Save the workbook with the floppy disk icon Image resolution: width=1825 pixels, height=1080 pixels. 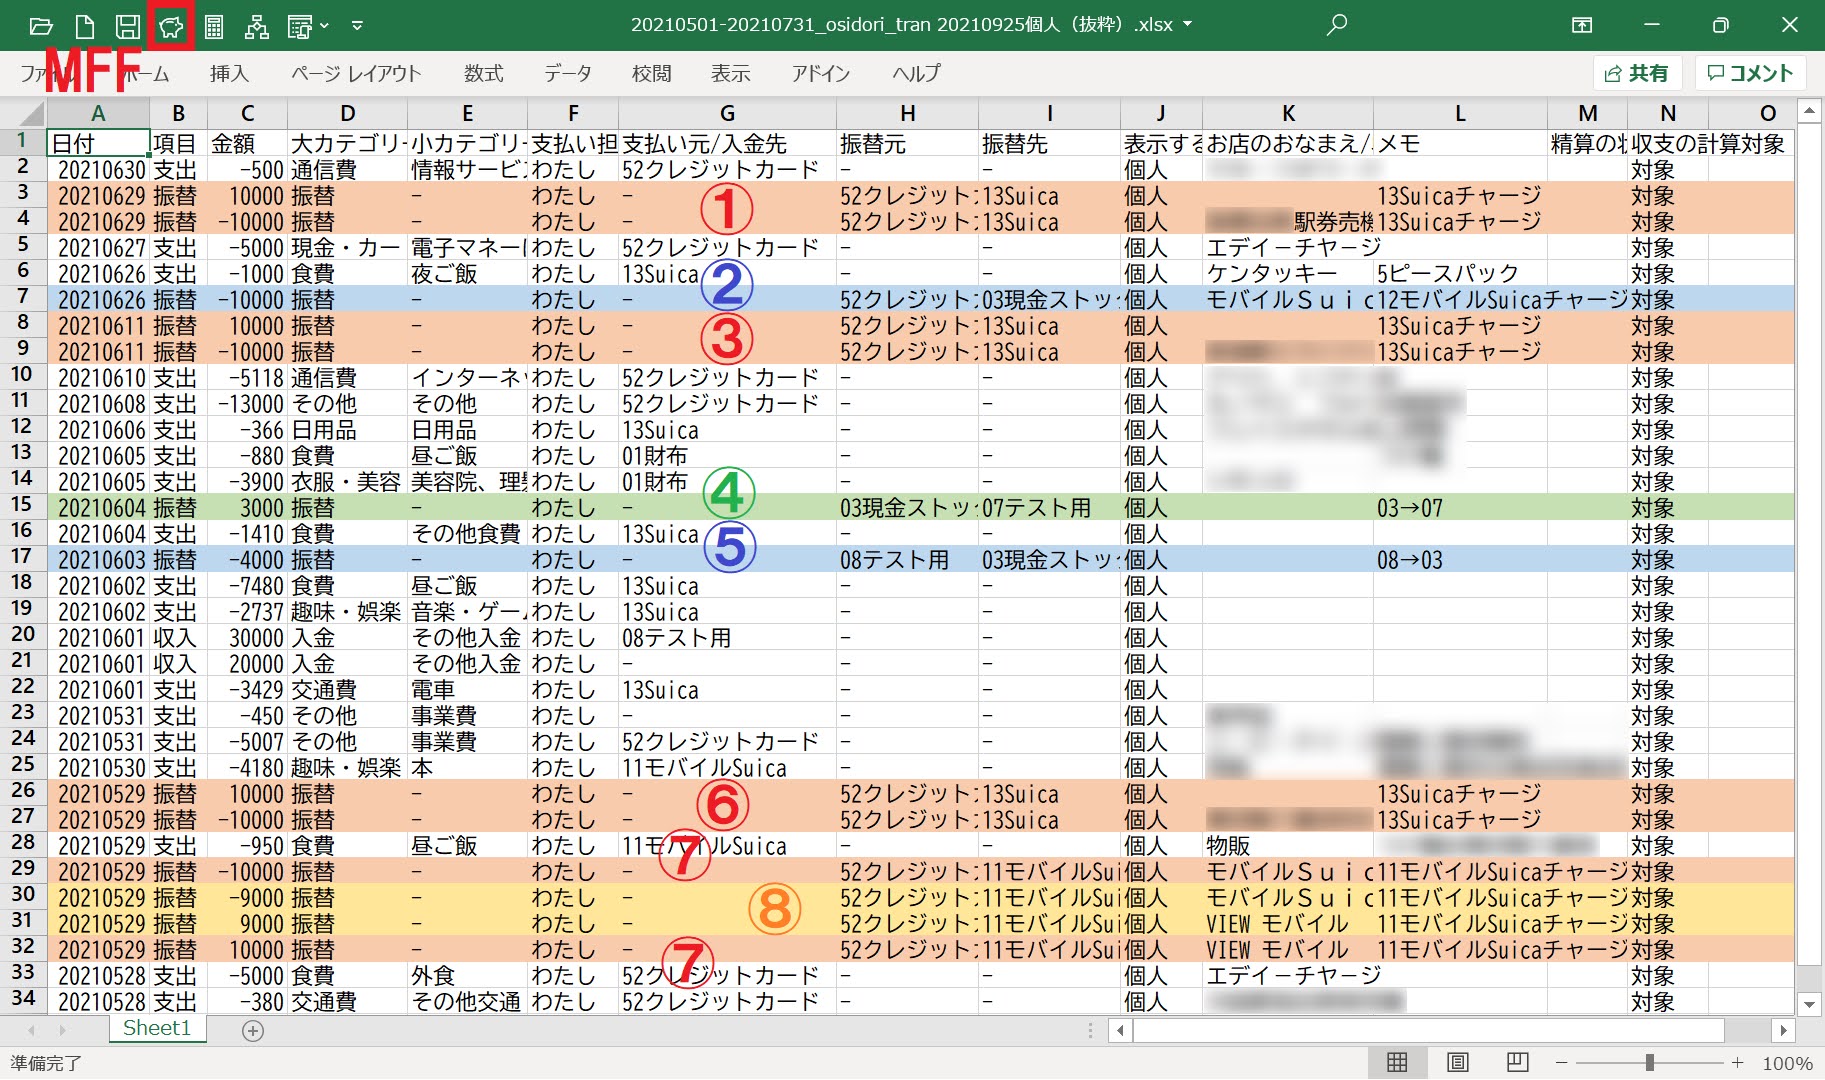click(x=127, y=26)
